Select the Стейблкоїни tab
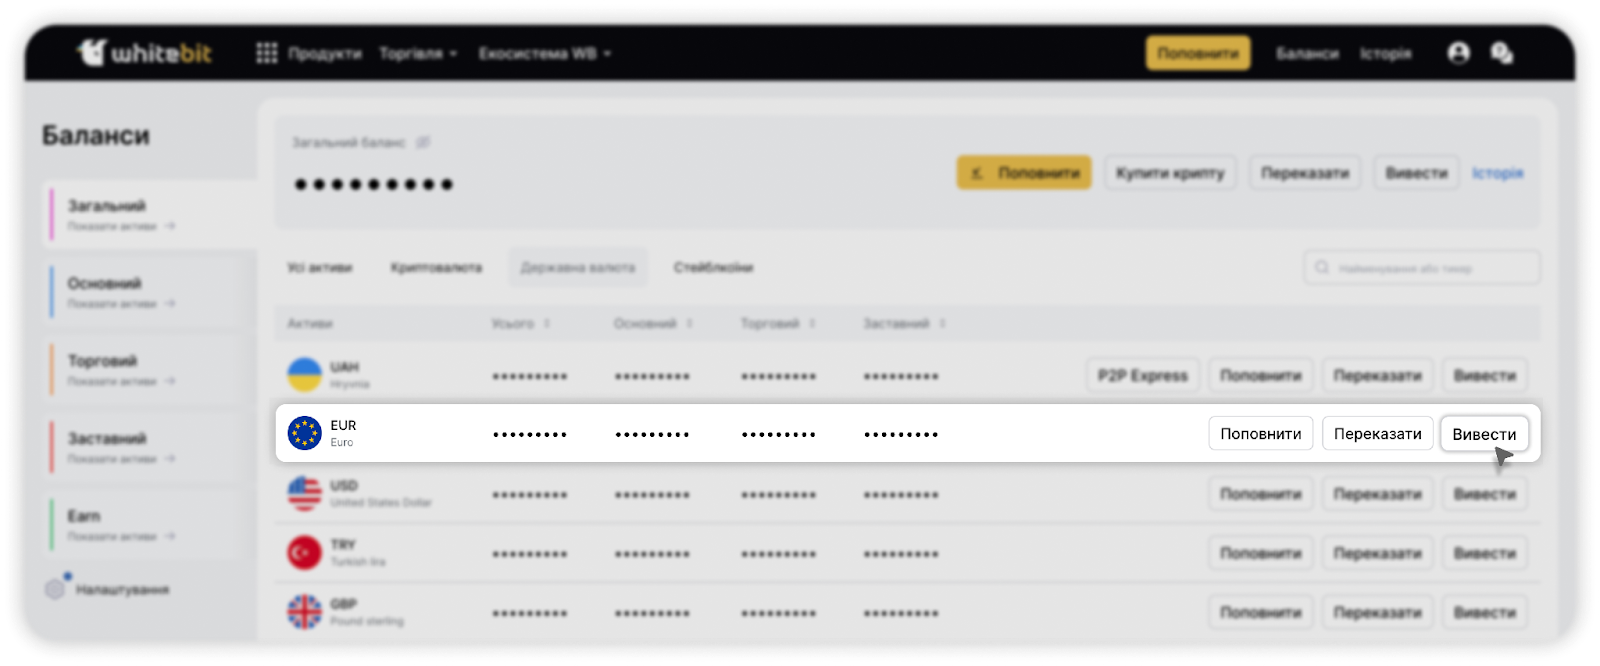Image resolution: width=1600 pixels, height=666 pixels. tap(713, 268)
